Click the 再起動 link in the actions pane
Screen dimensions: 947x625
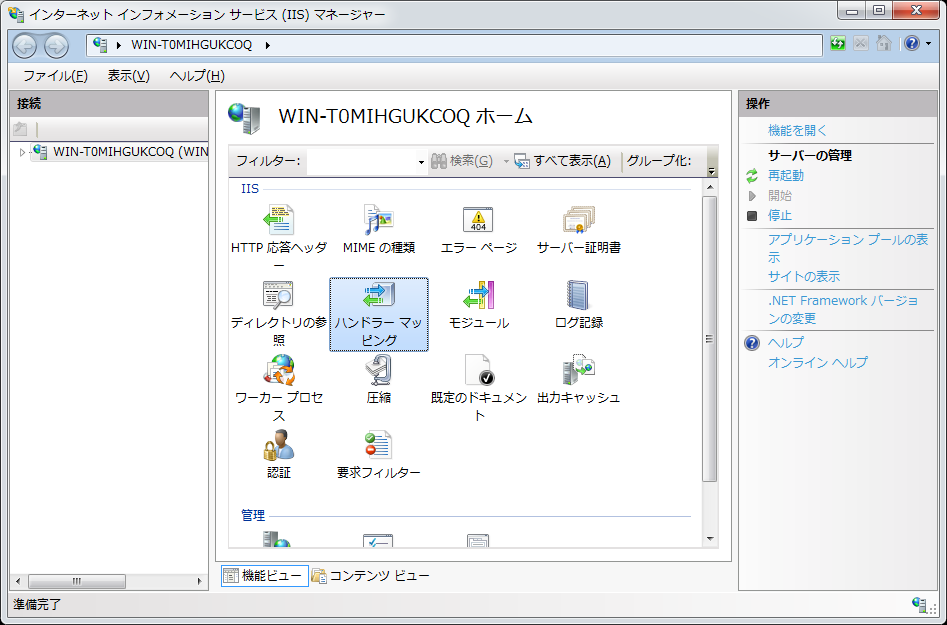[785, 175]
